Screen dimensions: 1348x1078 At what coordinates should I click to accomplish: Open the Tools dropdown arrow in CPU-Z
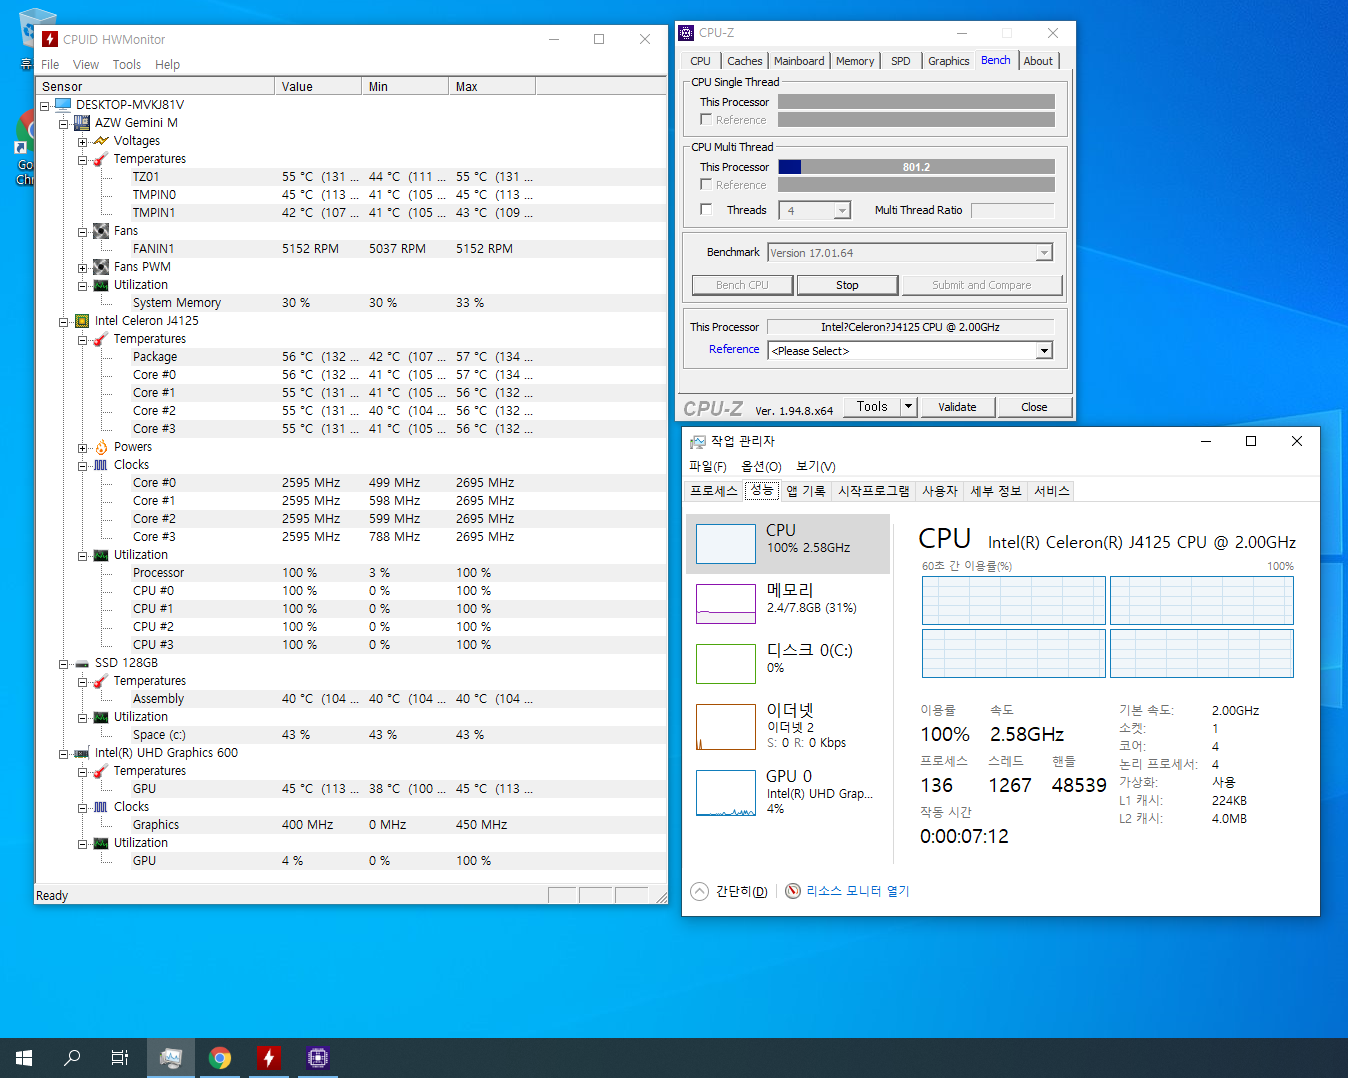tap(908, 407)
